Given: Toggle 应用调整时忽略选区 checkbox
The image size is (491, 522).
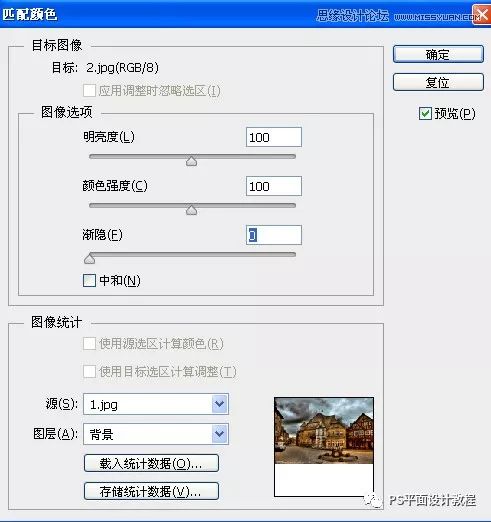Looking at the screenshot, I should (x=89, y=91).
